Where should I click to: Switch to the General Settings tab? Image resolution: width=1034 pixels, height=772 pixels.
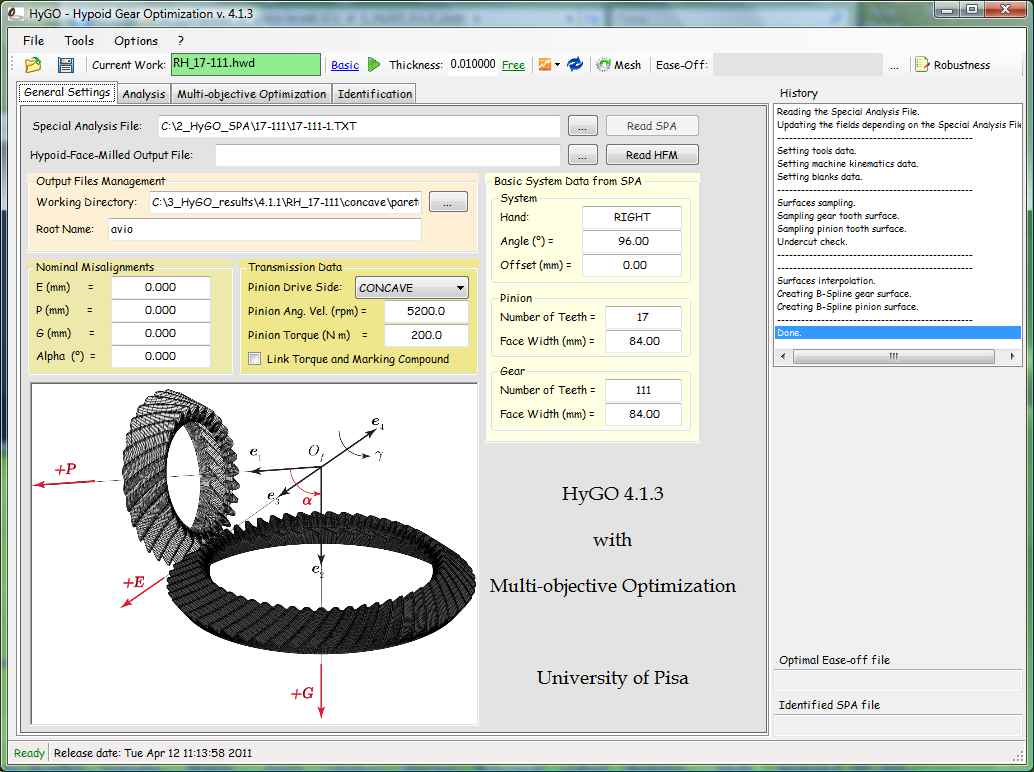(x=67, y=92)
